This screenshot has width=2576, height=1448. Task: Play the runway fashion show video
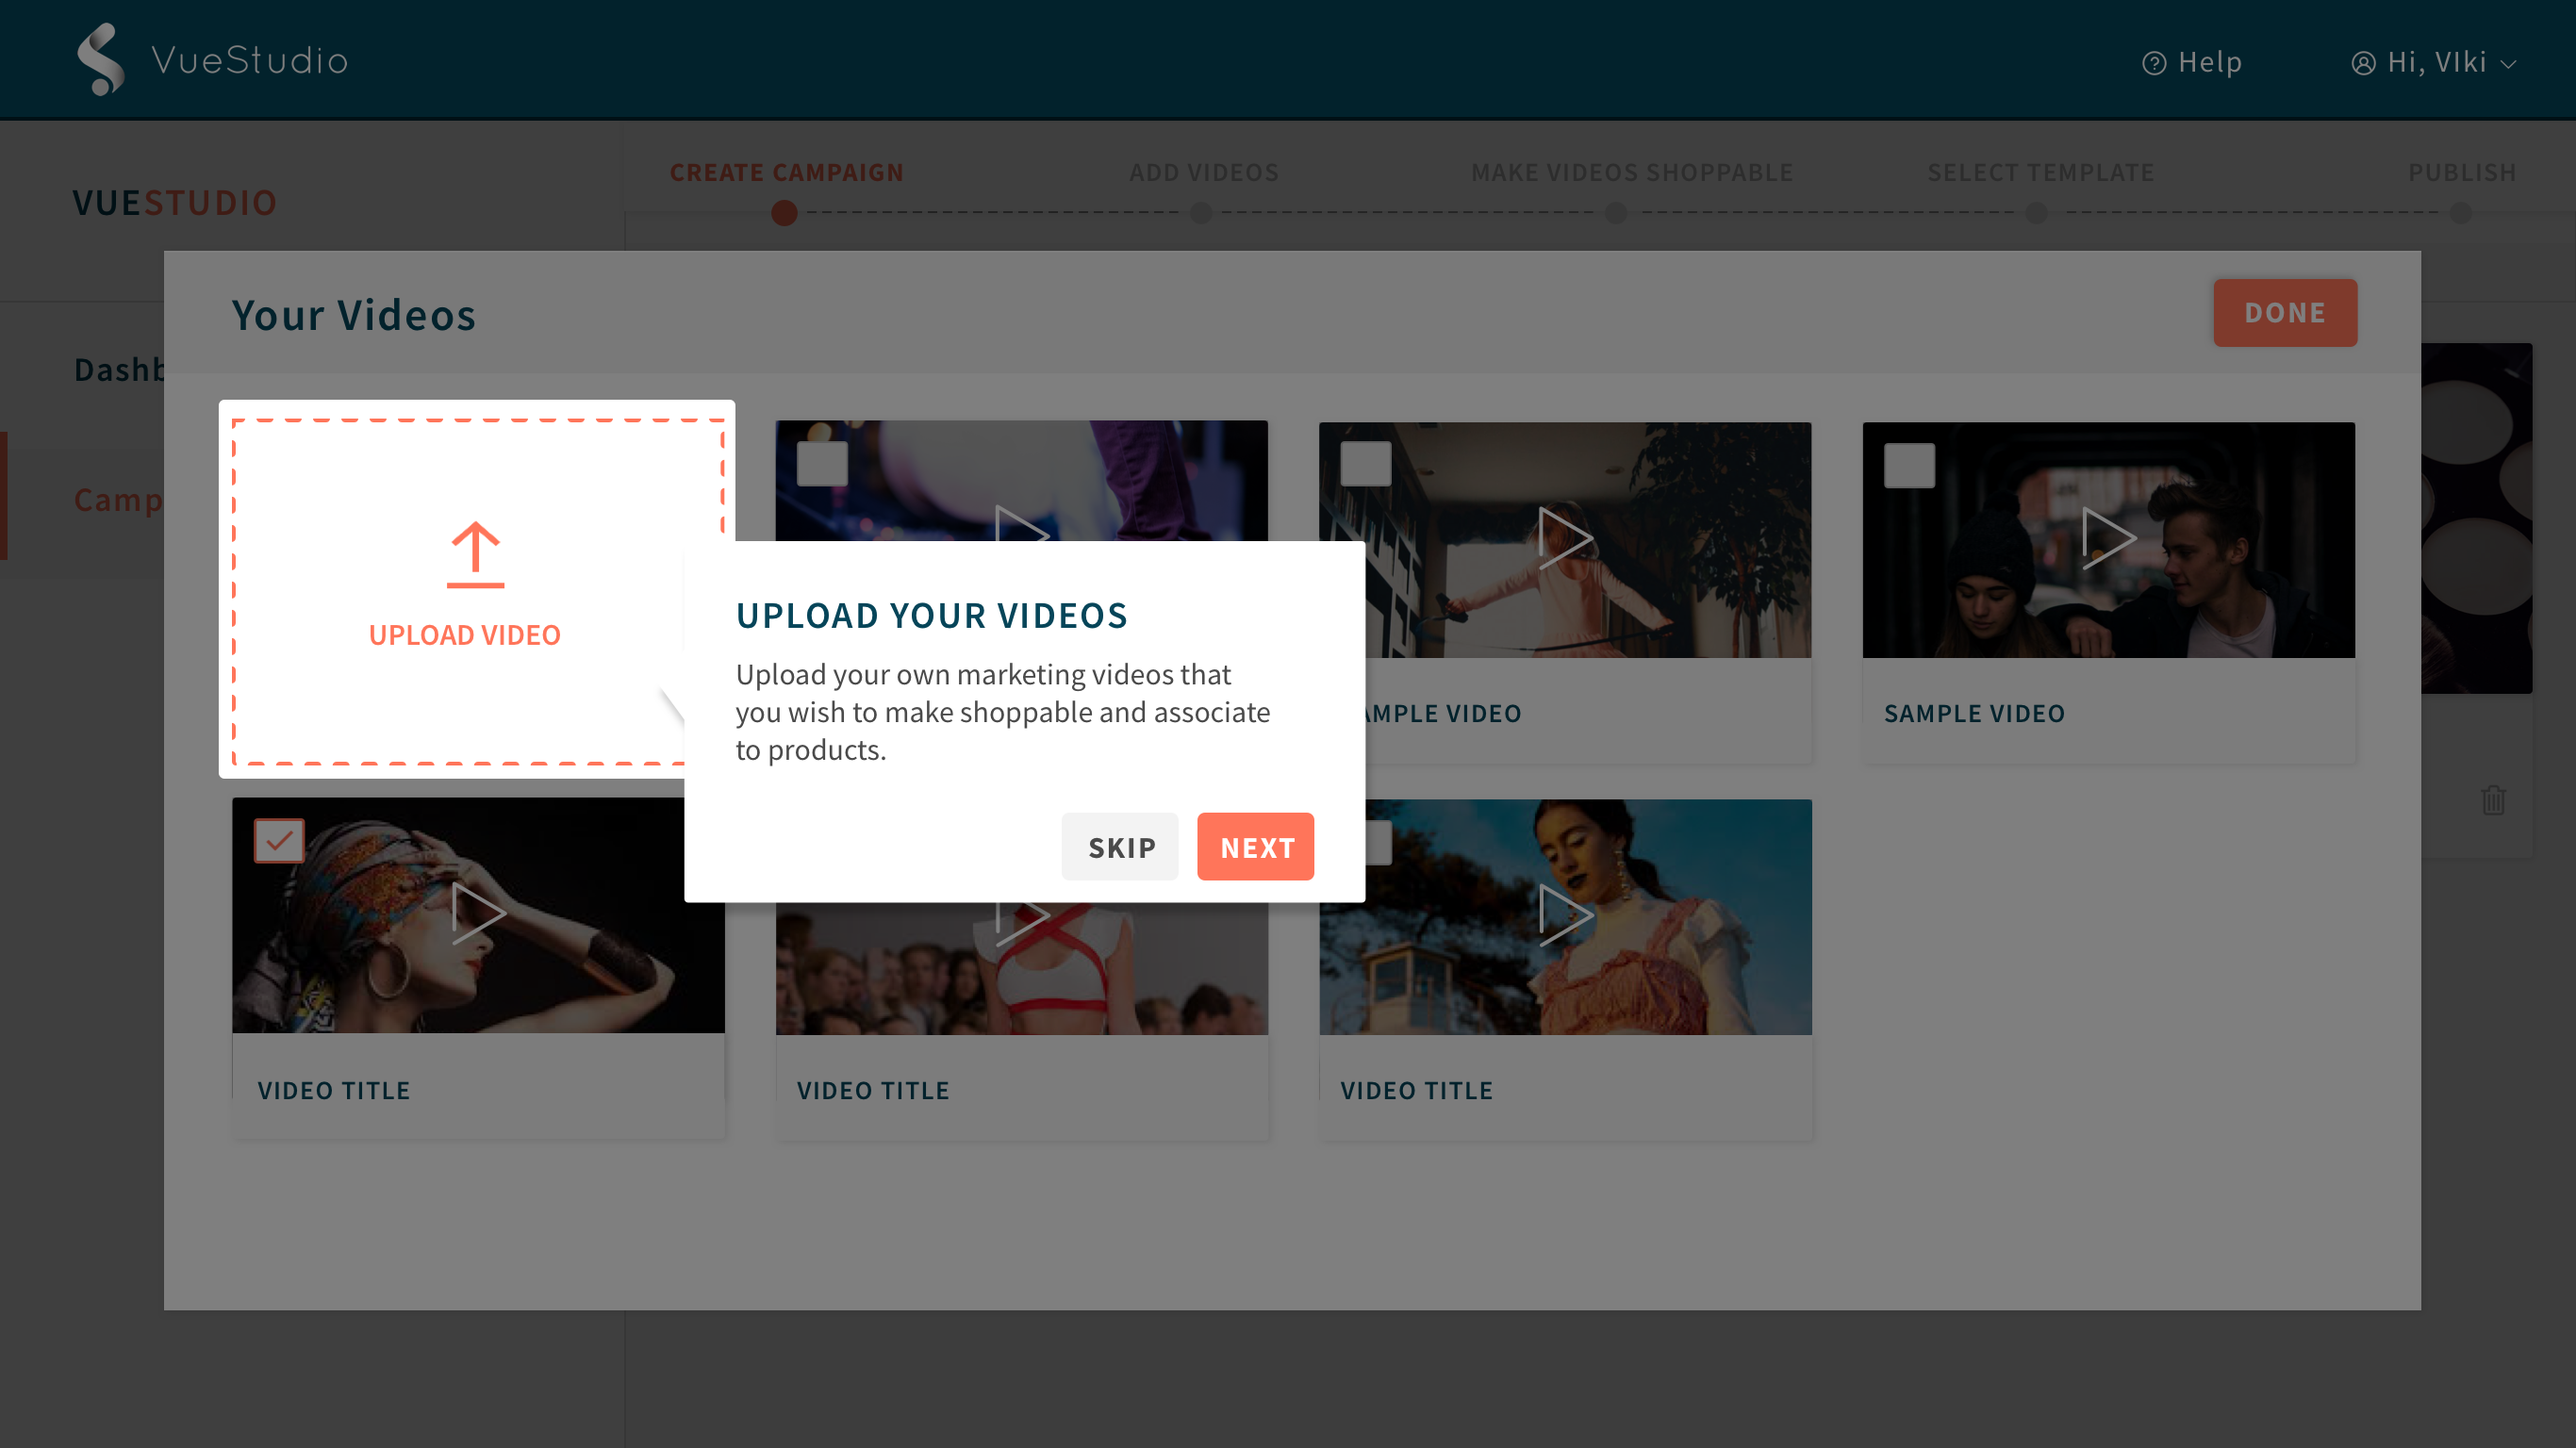tap(1022, 921)
